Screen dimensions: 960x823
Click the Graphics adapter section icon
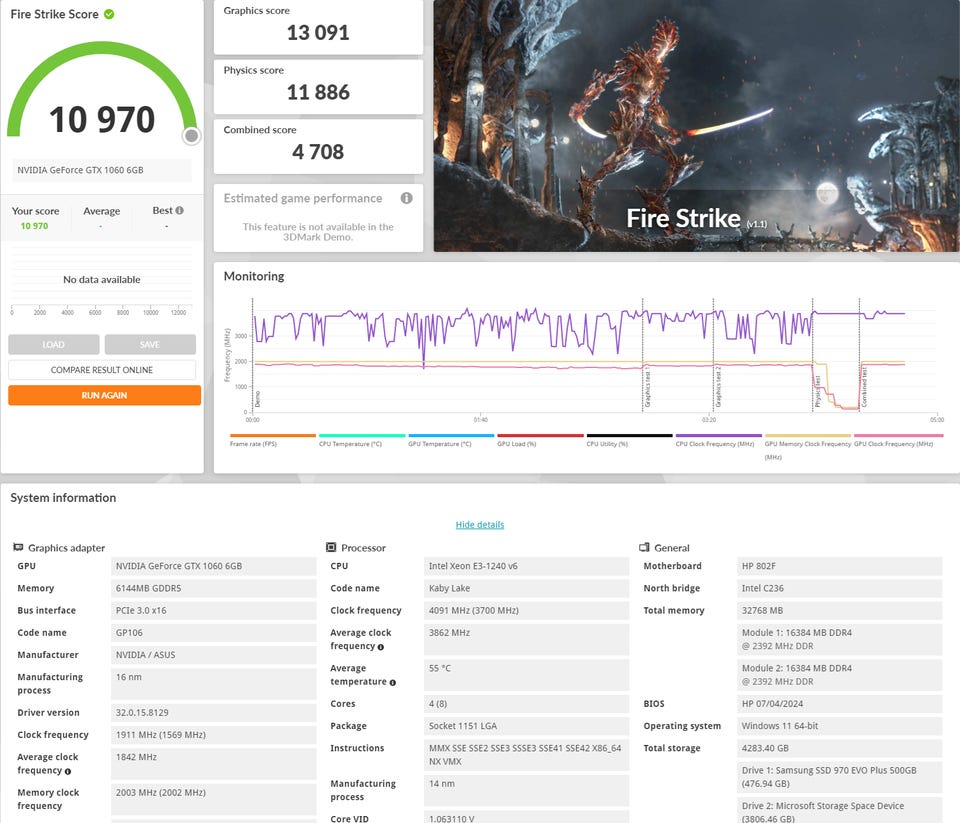pyautogui.click(x=18, y=547)
